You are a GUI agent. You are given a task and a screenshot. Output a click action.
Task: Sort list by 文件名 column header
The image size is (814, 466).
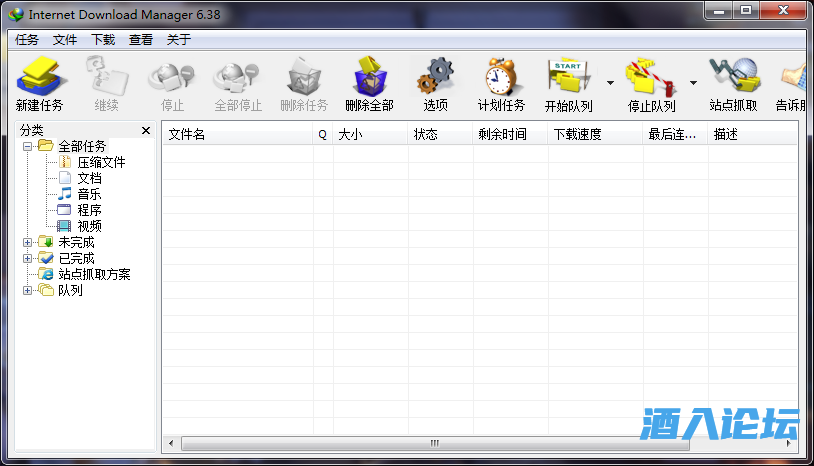(x=238, y=134)
